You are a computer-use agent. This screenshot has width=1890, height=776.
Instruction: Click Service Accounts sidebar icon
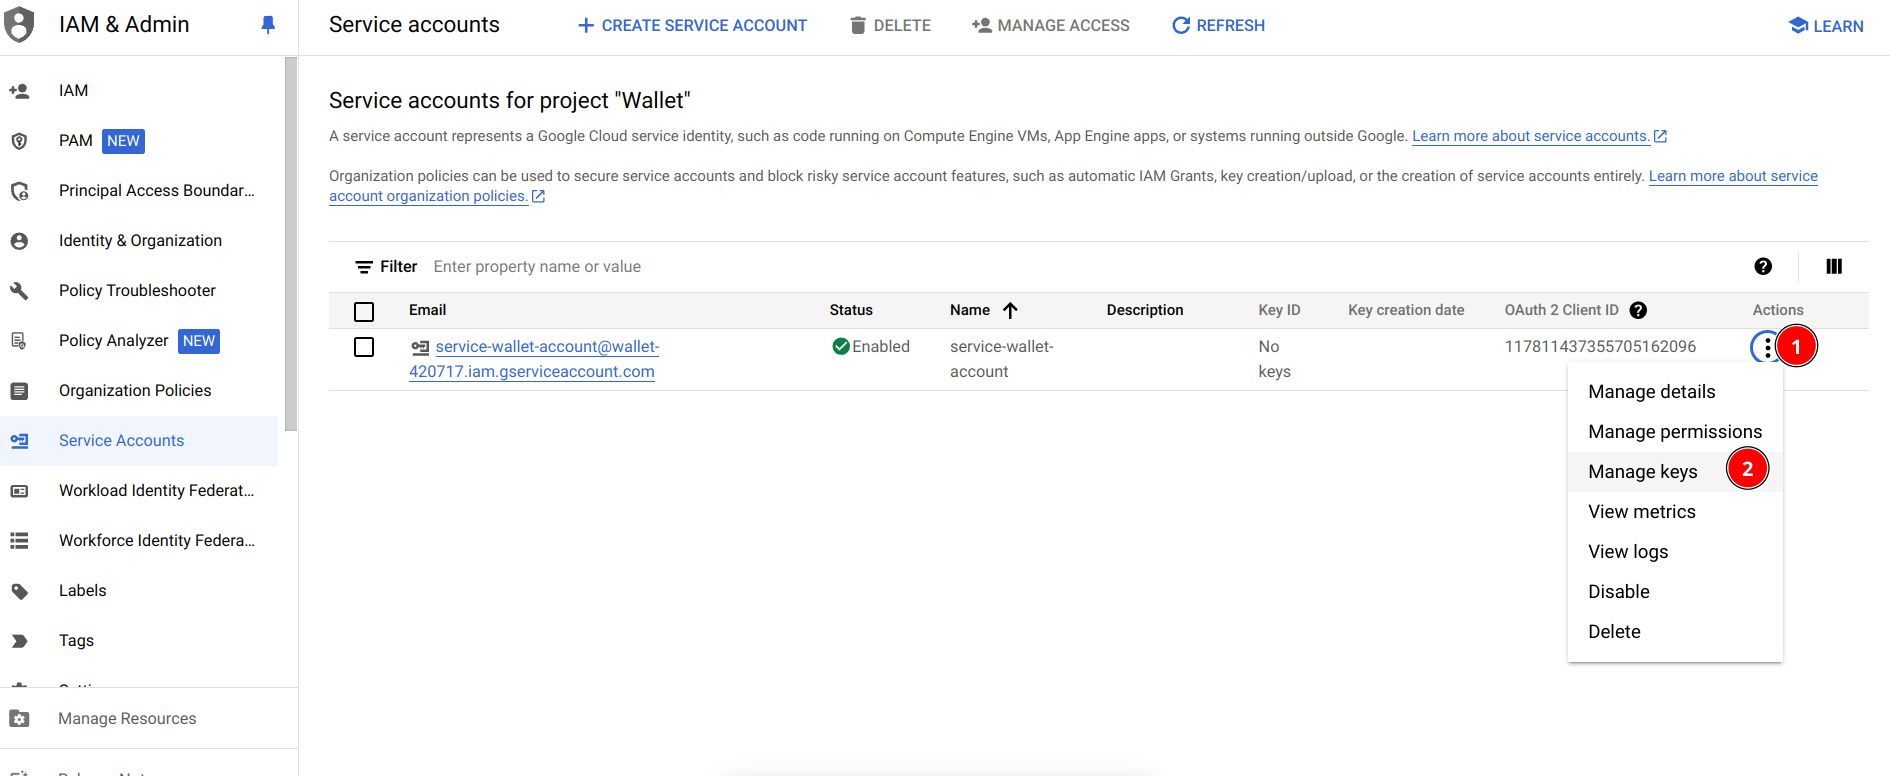pos(19,441)
